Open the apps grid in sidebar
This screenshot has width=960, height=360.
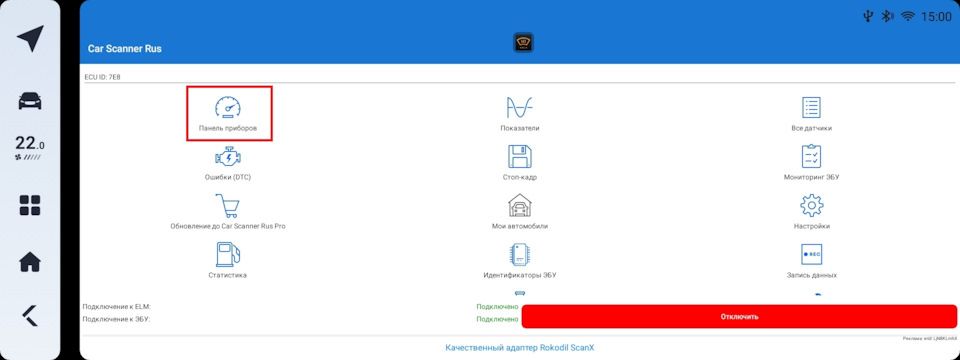click(x=30, y=206)
